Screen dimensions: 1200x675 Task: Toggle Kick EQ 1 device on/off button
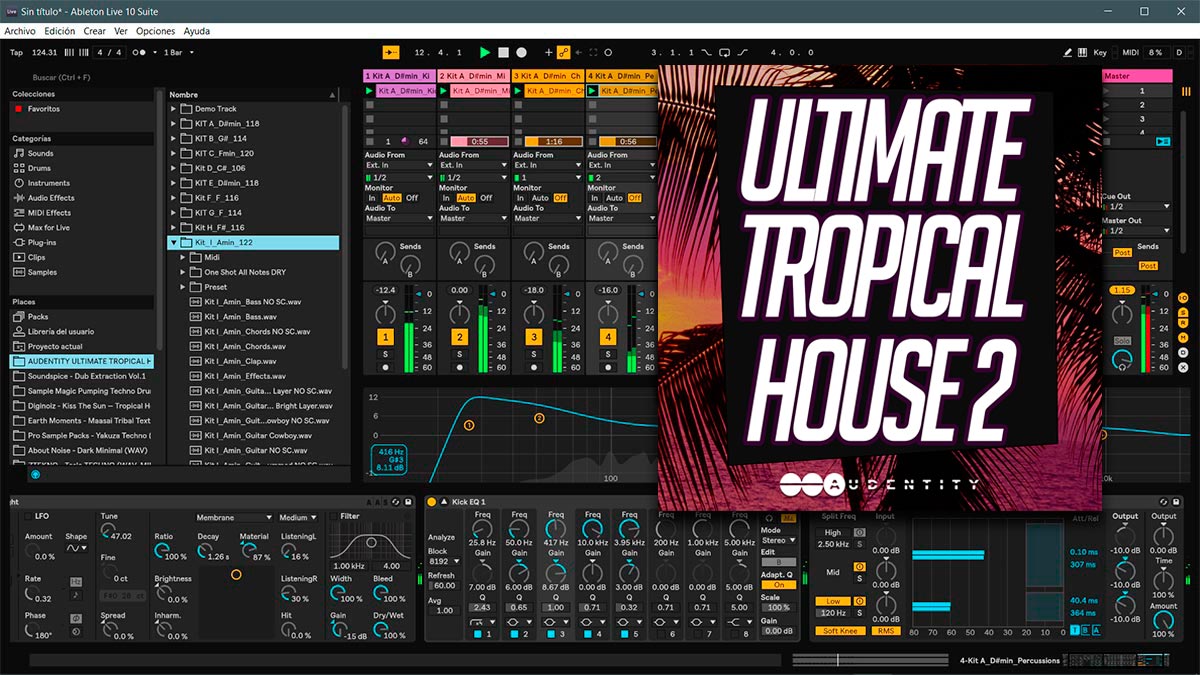pos(432,501)
